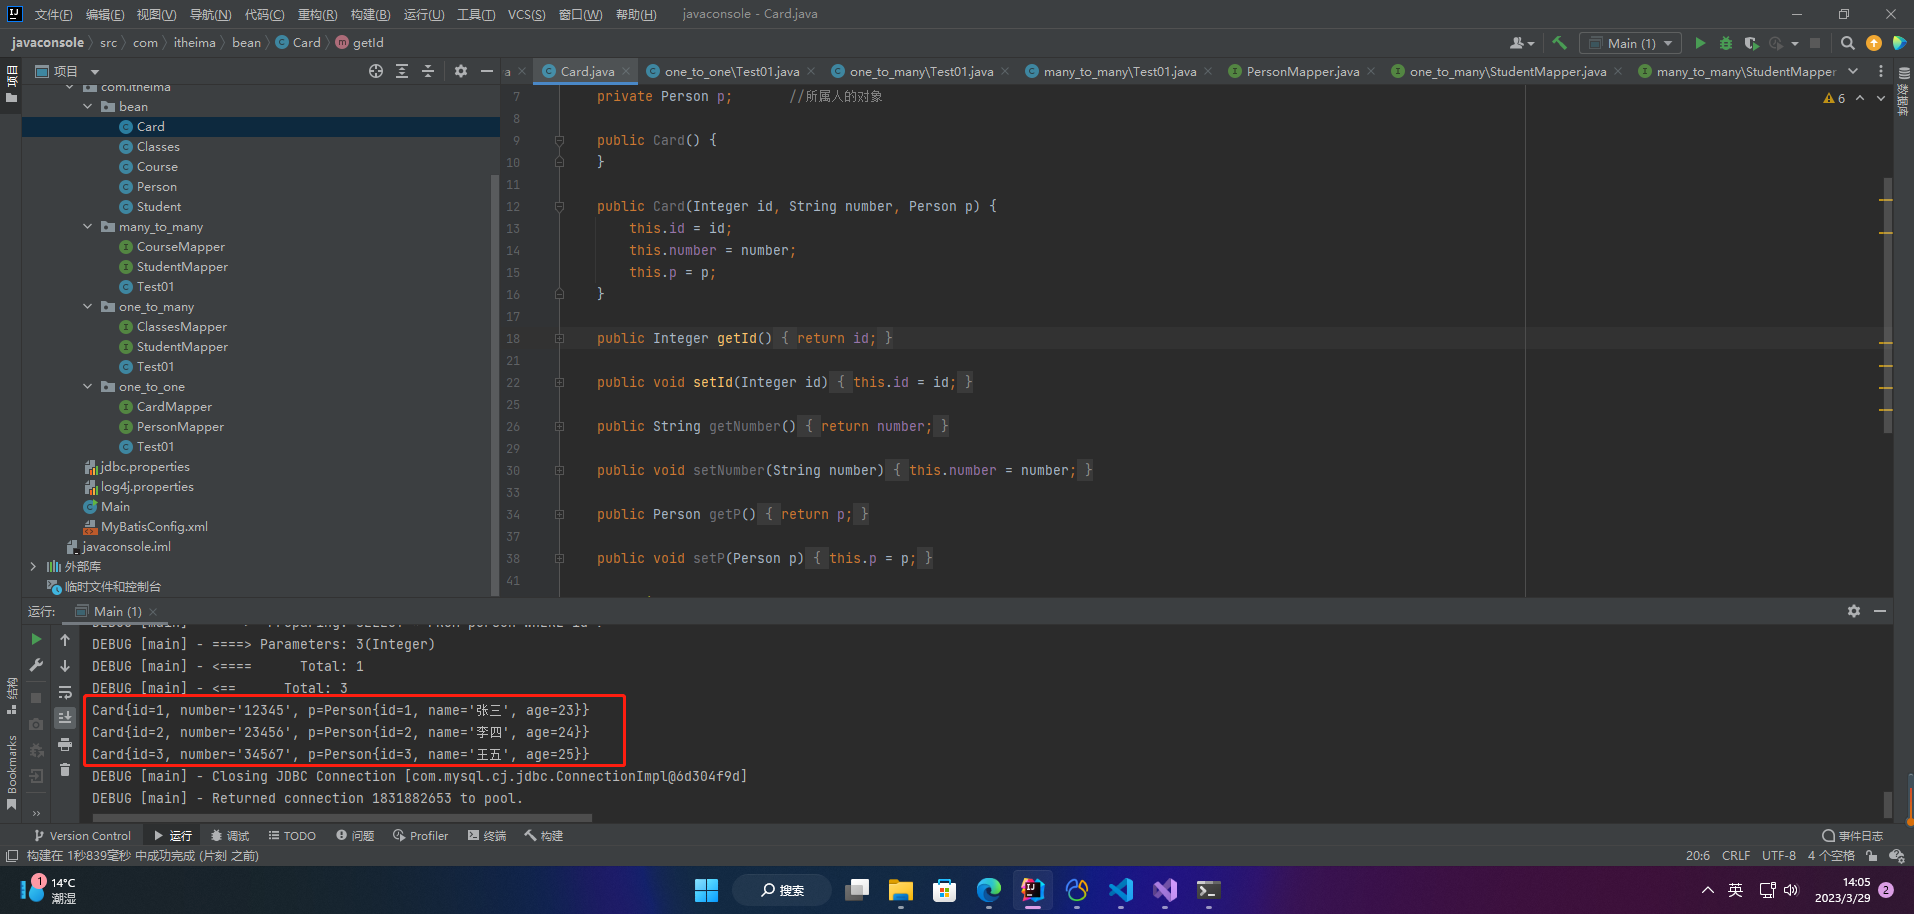Open Search Everywhere magnifier icon
Screen dimensions: 1914x914
1847,43
